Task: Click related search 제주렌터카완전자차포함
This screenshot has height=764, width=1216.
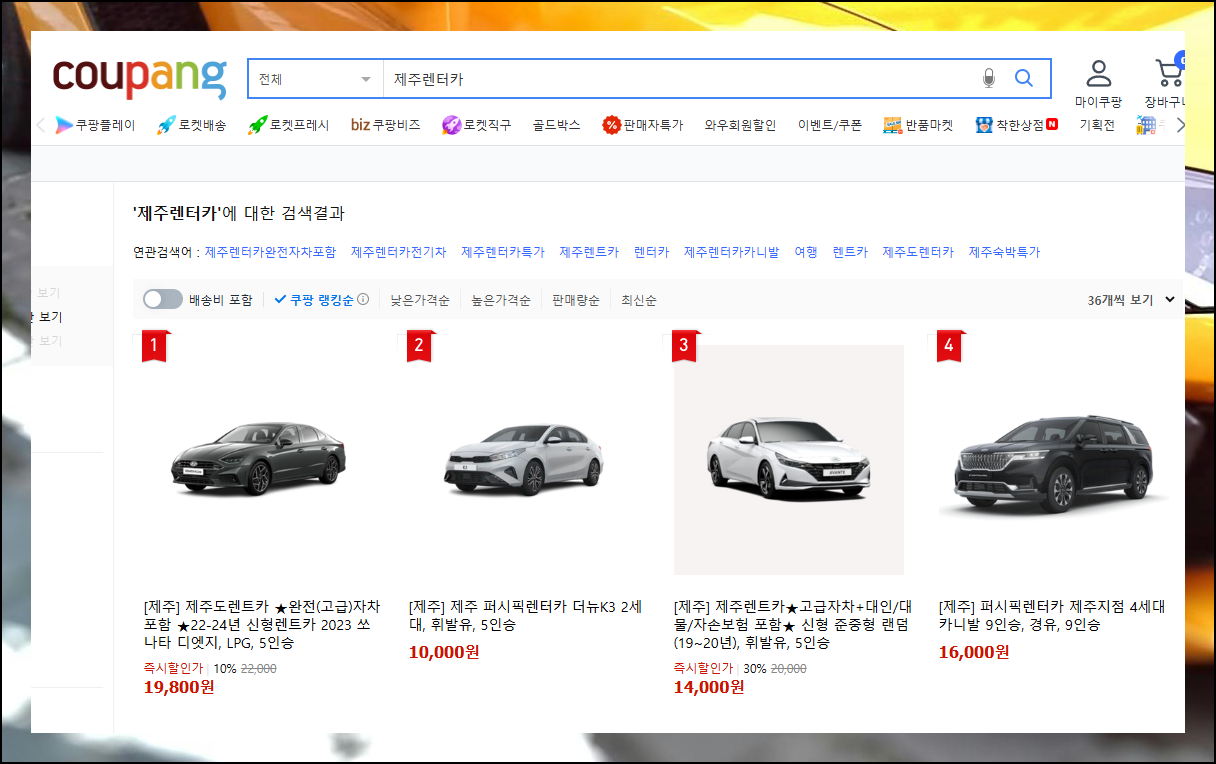Action: [x=270, y=252]
